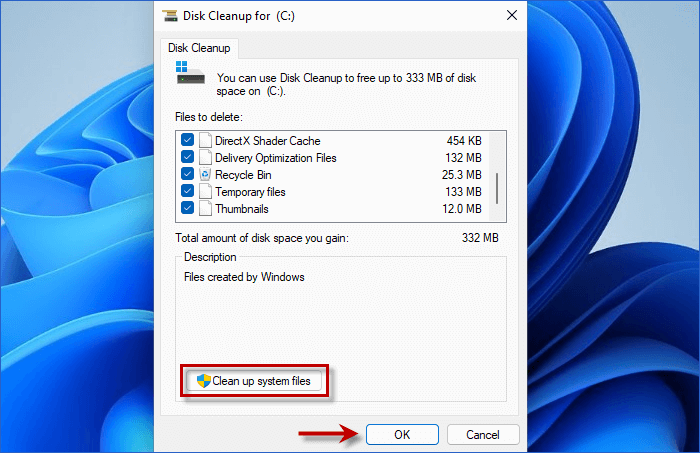
Task: Close the Disk Cleanup window
Action: tap(512, 16)
